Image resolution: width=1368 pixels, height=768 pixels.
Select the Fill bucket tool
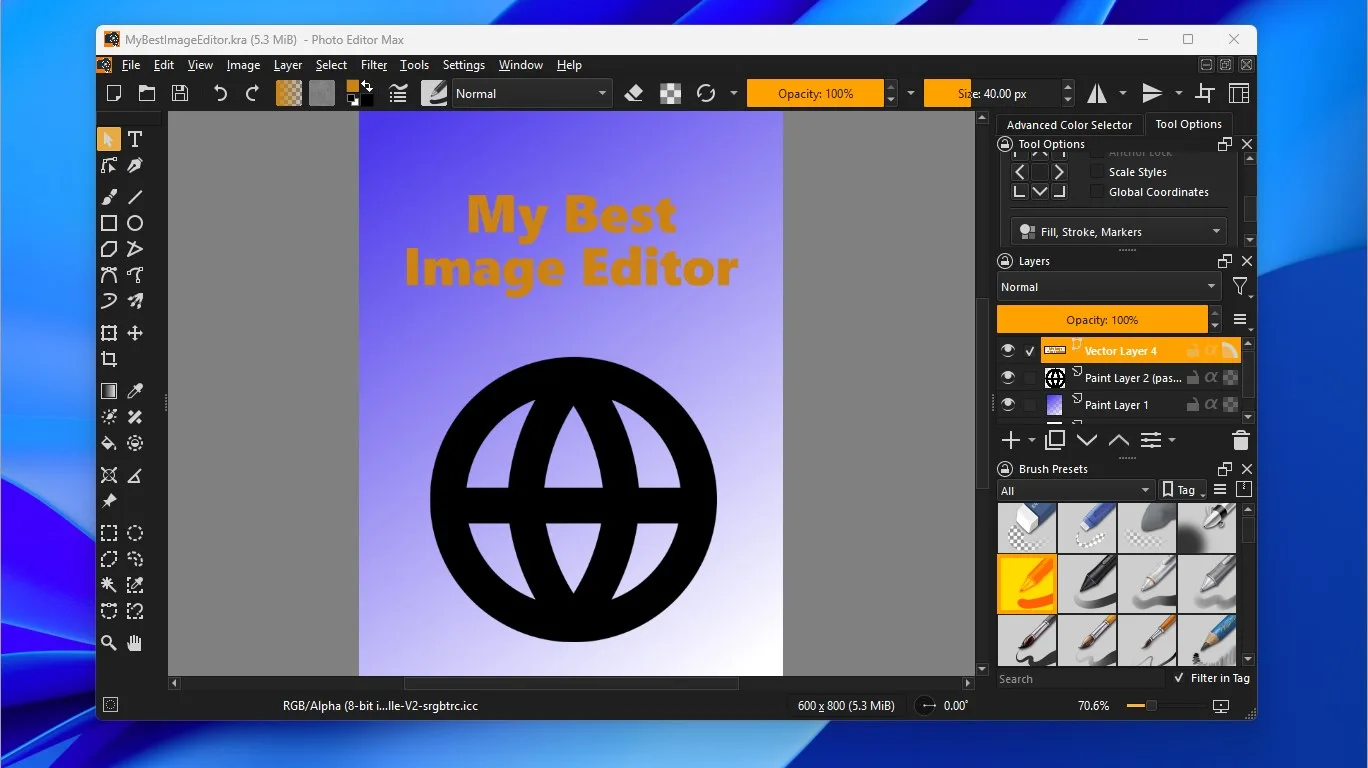[x=109, y=443]
